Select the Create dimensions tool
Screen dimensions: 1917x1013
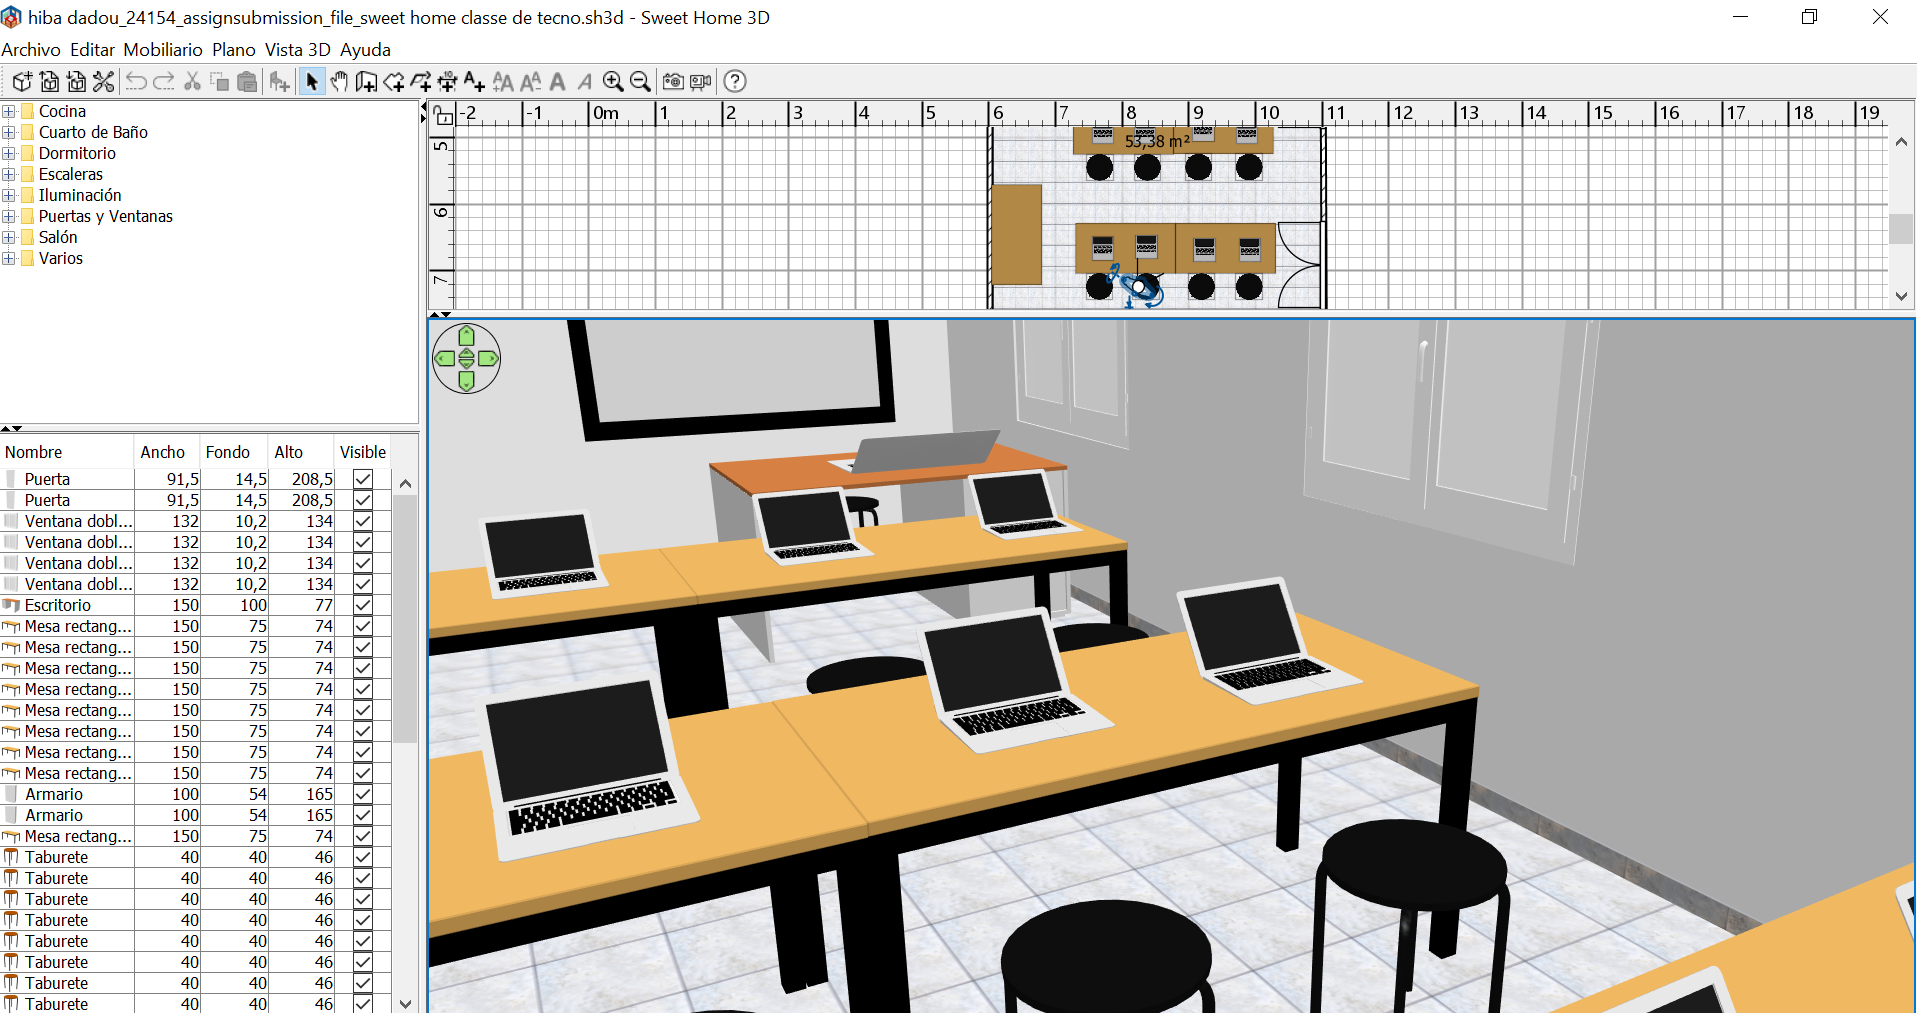tap(447, 82)
